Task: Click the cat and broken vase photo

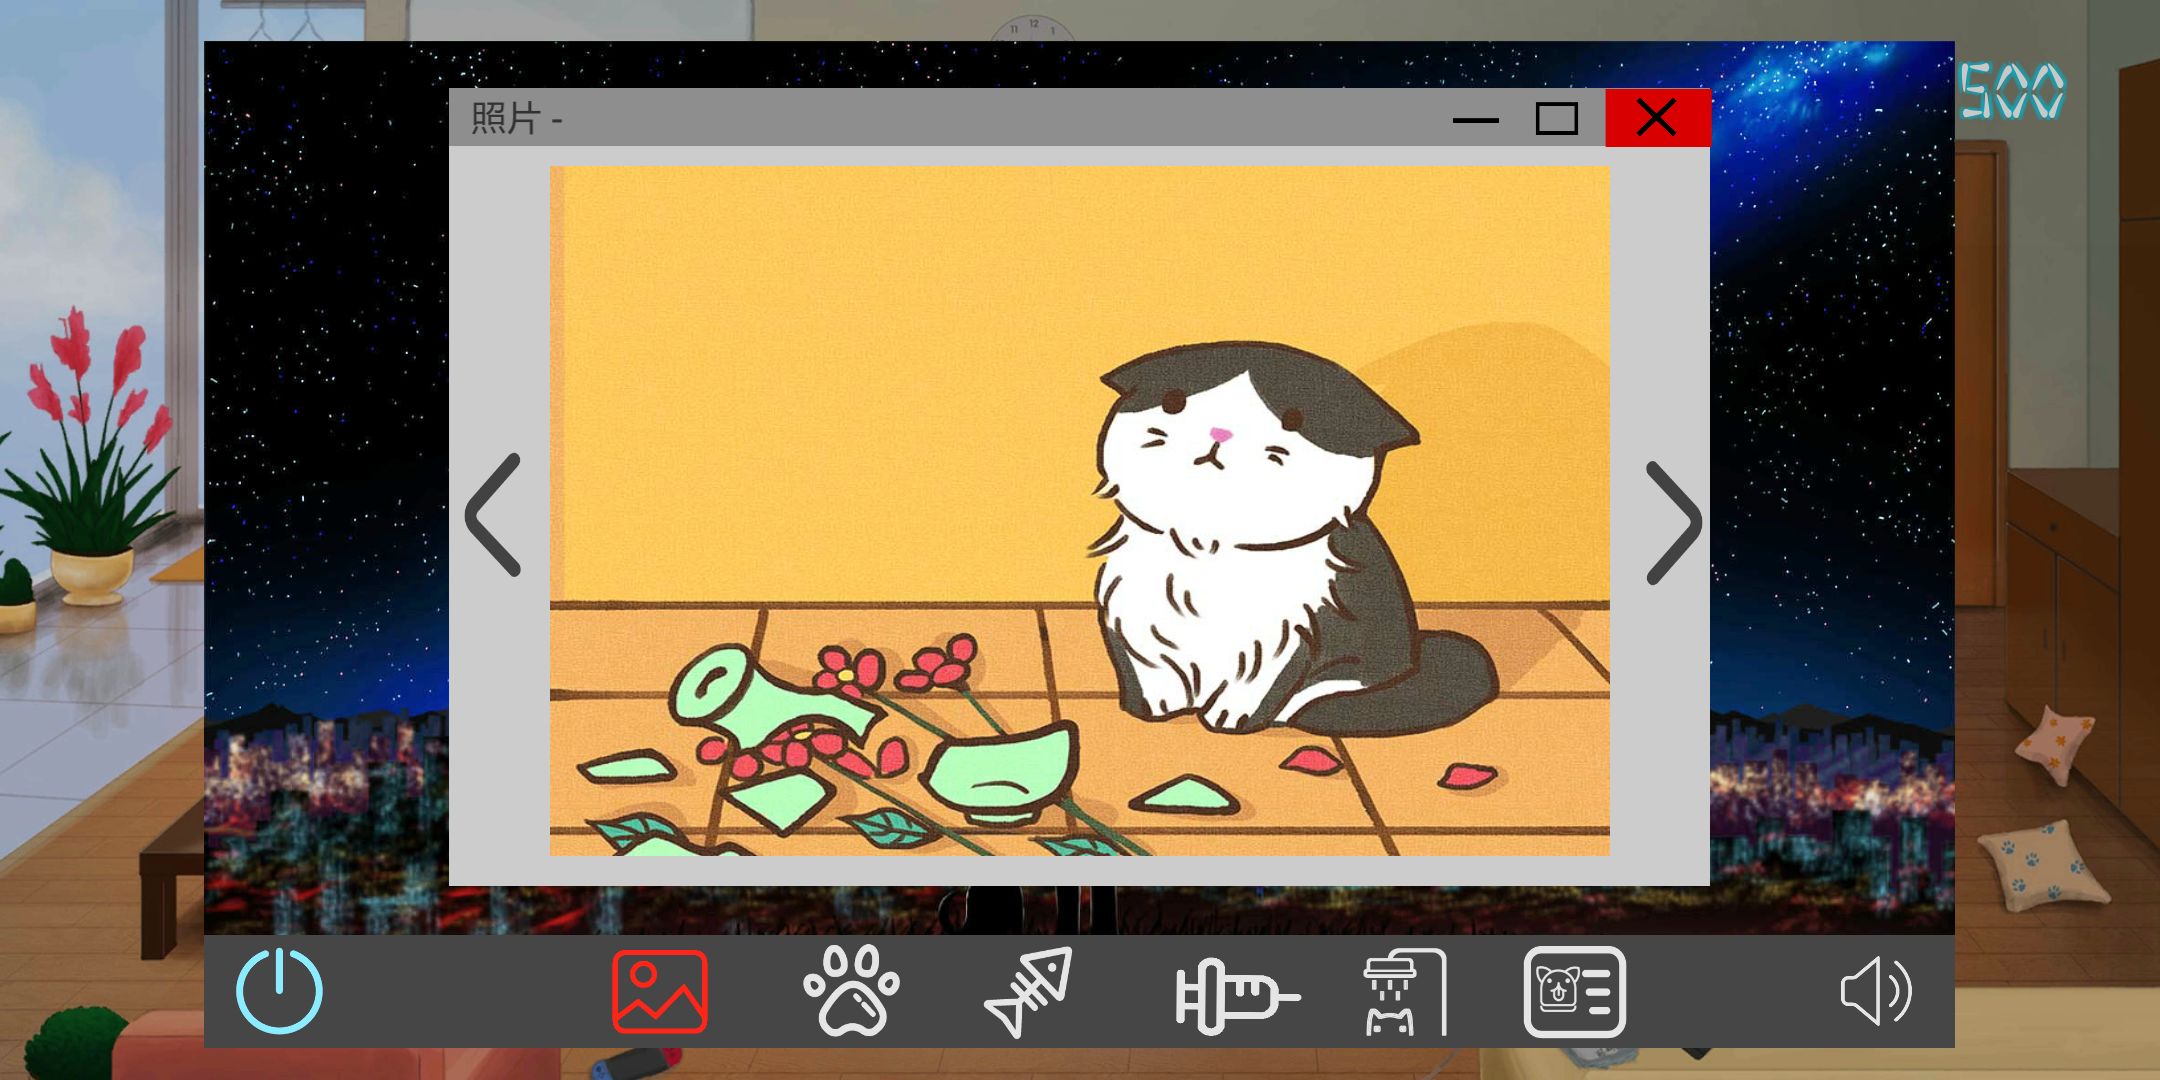Action: pyautogui.click(x=1079, y=511)
